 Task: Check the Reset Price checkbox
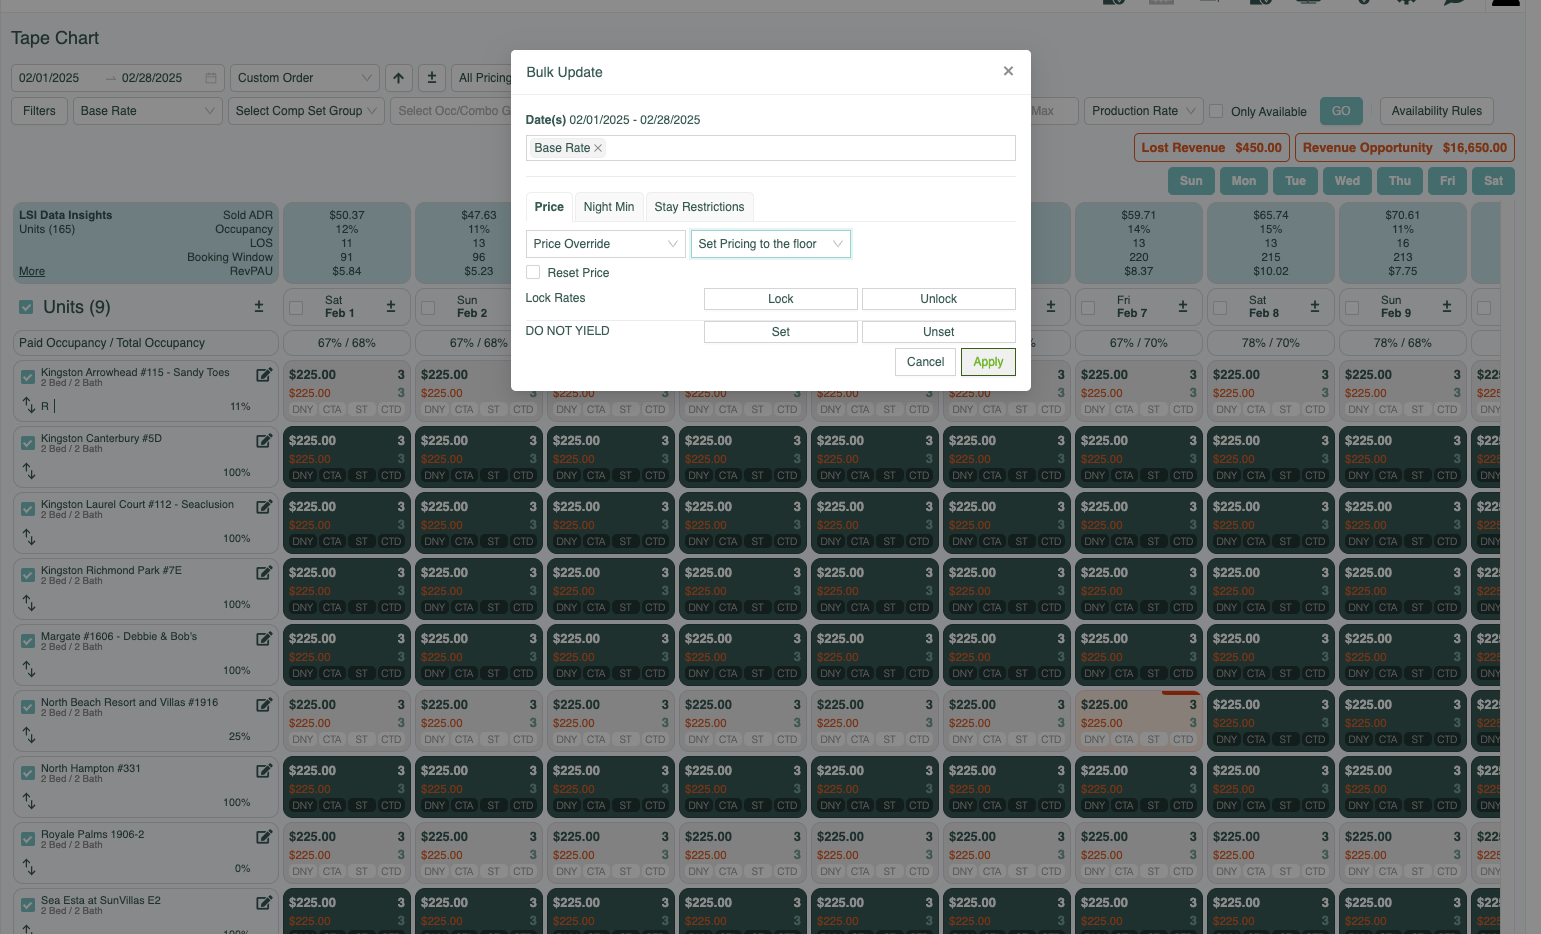[x=533, y=272]
